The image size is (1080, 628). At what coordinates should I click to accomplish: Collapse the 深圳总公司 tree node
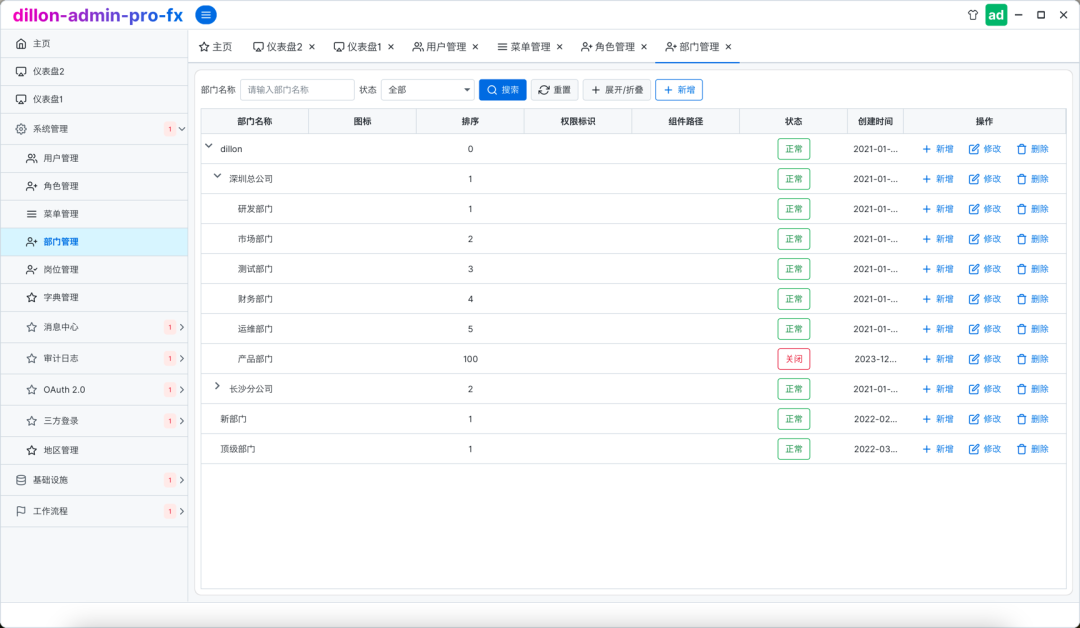[218, 176]
